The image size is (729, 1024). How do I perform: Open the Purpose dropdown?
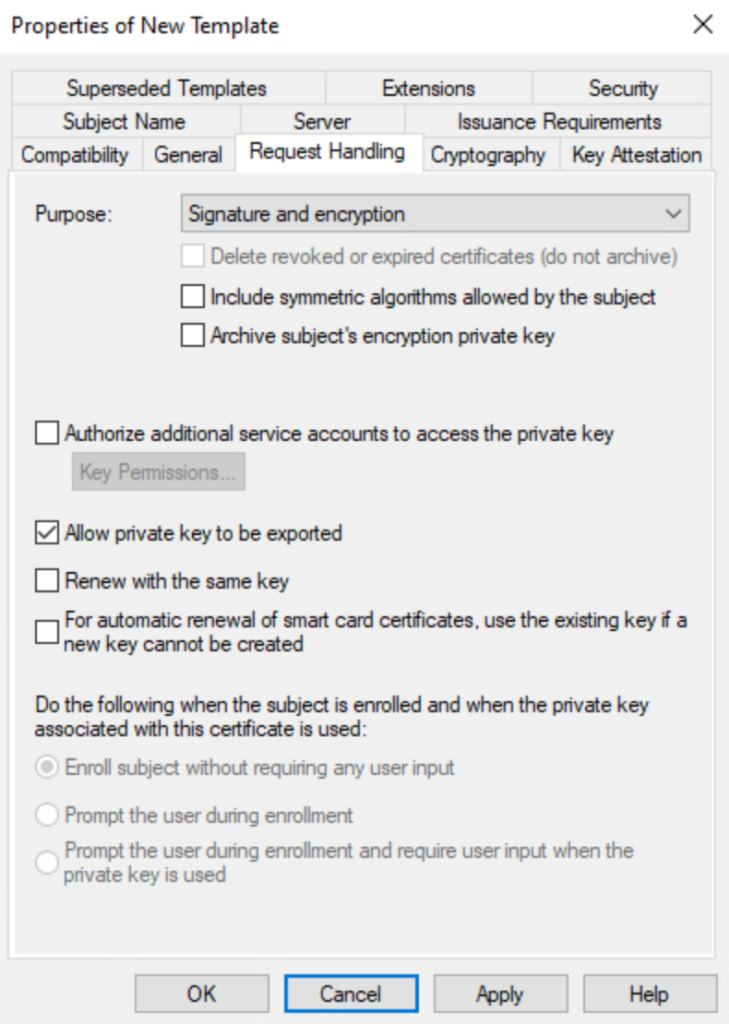[436, 214]
